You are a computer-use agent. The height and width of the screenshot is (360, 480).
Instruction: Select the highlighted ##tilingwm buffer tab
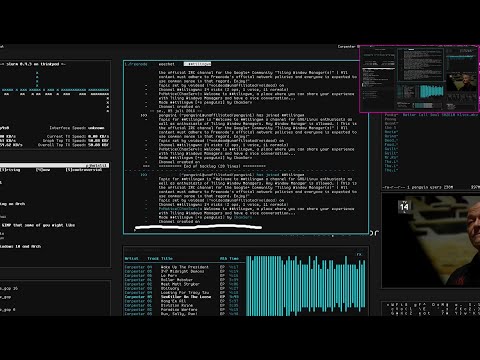pyautogui.click(x=198, y=64)
